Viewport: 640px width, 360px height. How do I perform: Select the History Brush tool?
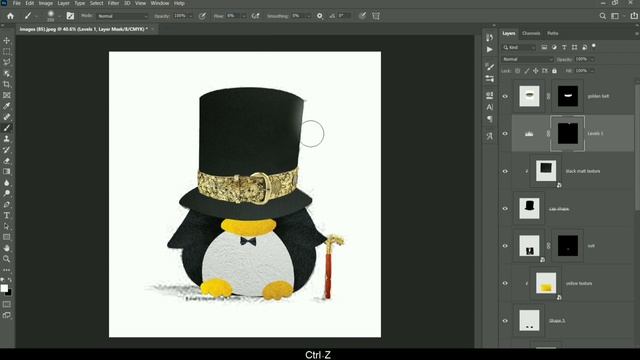tap(7, 150)
